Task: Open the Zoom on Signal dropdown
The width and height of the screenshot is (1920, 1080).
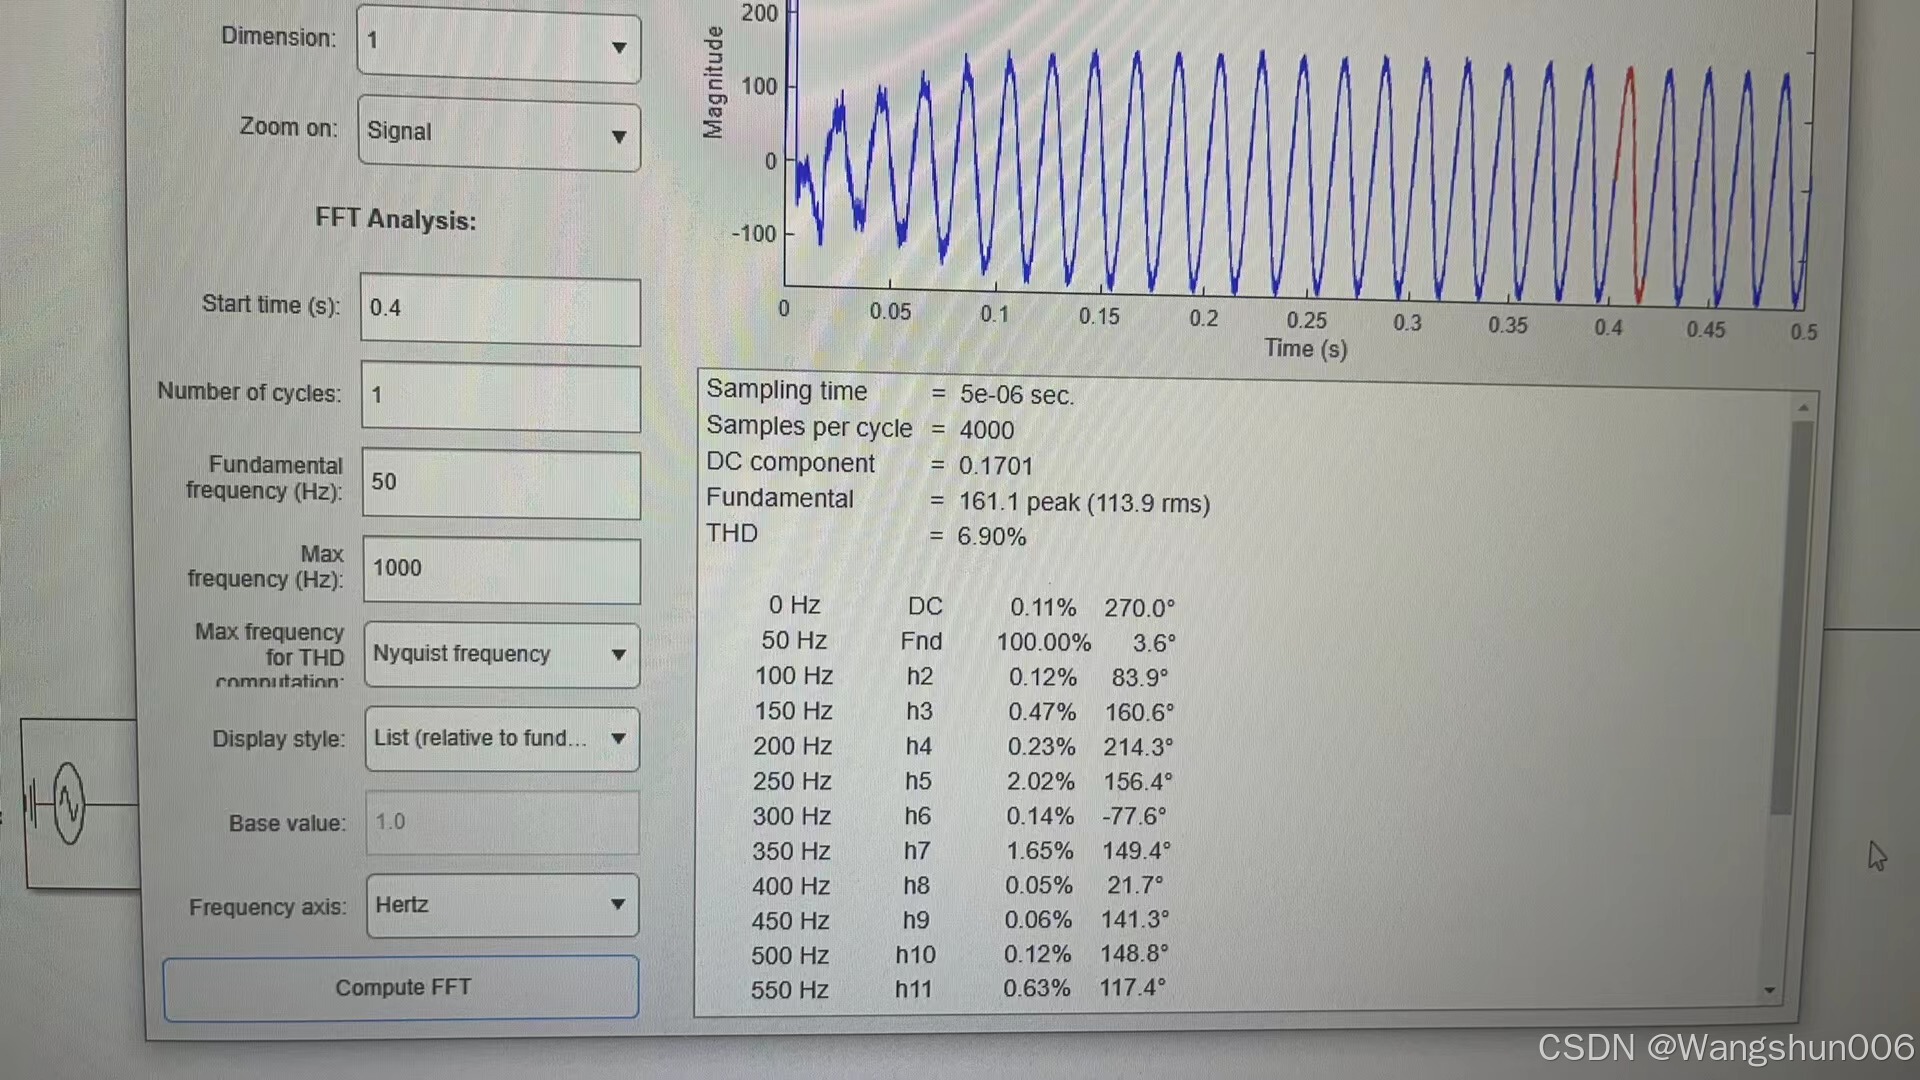Action: [x=498, y=135]
